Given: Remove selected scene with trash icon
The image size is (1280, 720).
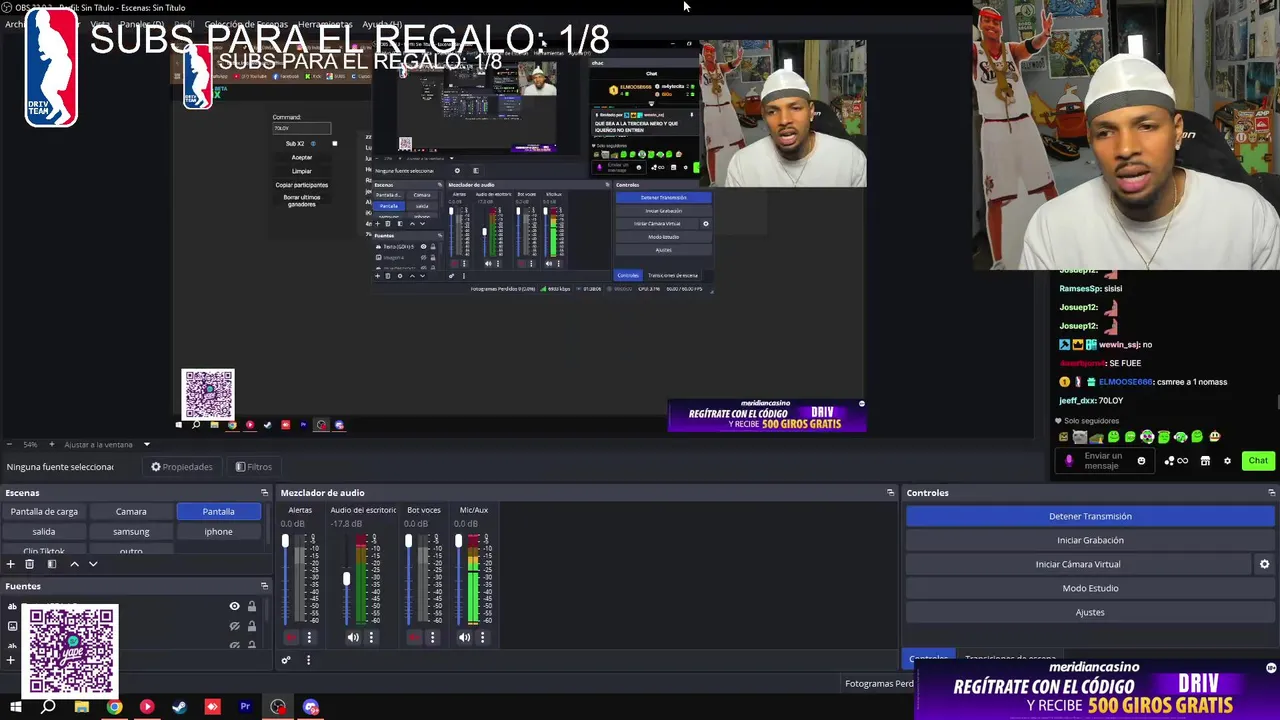Looking at the screenshot, I should [x=29, y=564].
